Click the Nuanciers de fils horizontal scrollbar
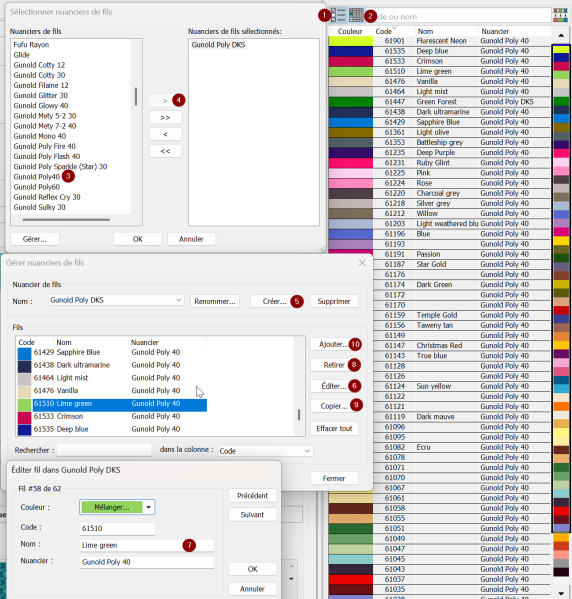Viewport: 572px width, 599px height. point(66,220)
